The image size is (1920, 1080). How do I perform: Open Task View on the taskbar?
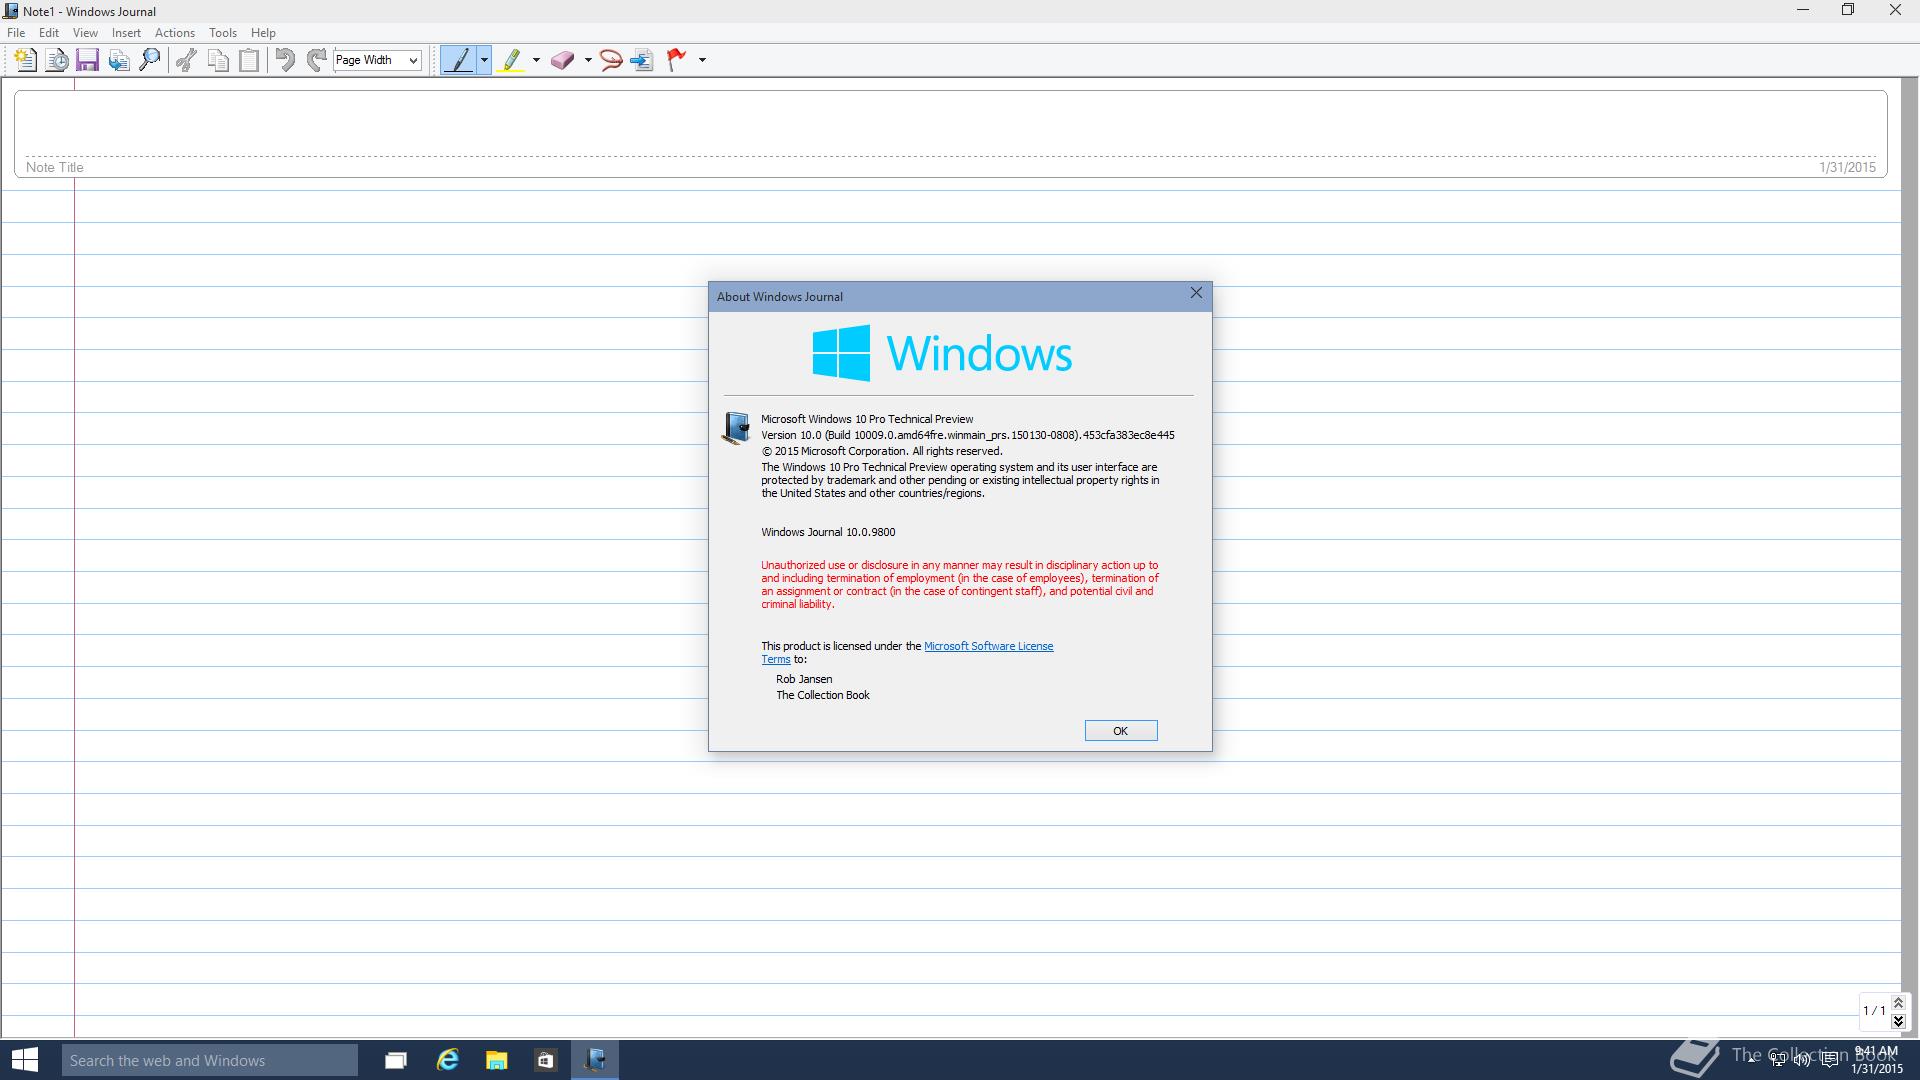396,1060
